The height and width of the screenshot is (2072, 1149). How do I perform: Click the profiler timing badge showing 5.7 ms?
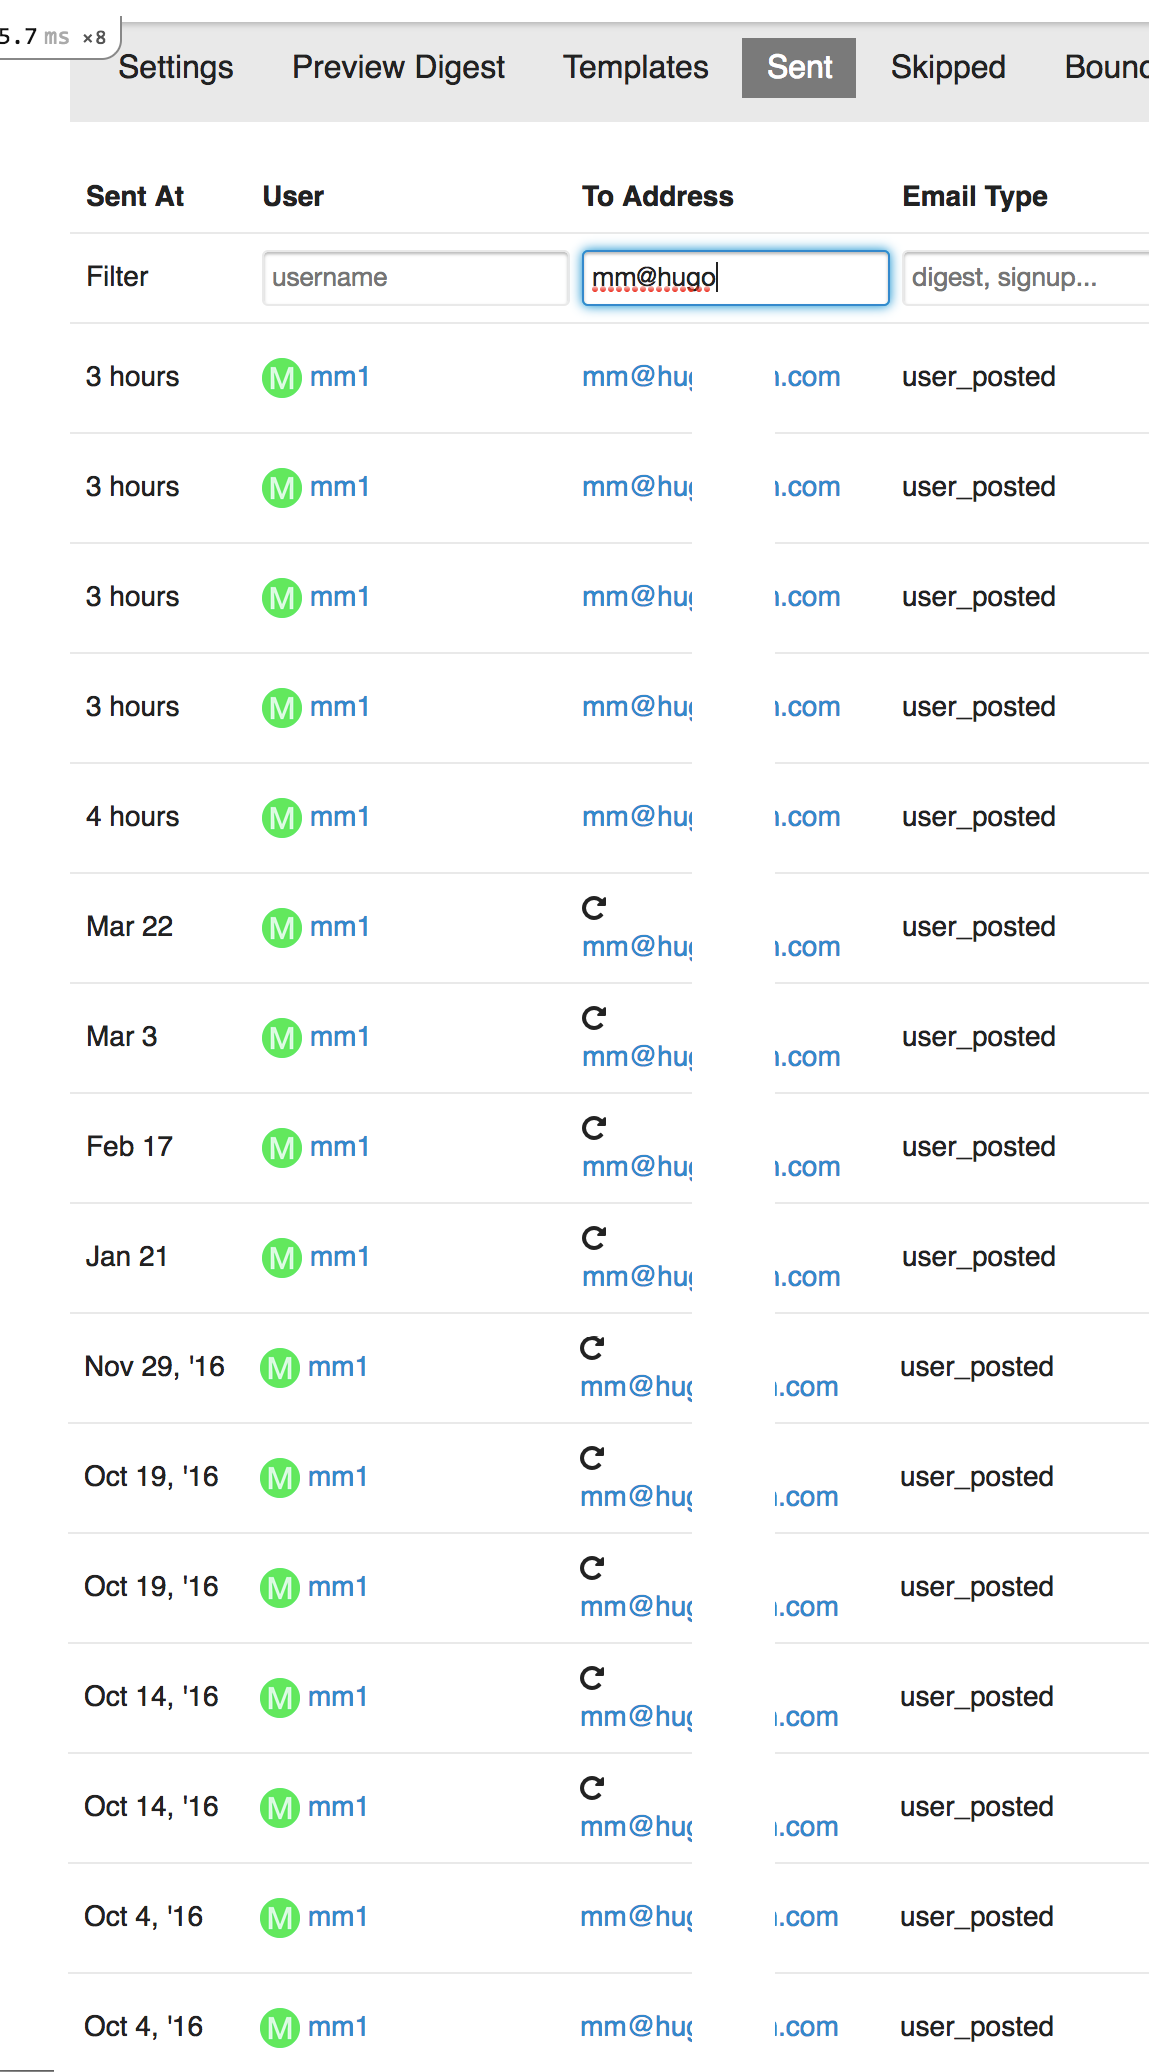pos(55,37)
